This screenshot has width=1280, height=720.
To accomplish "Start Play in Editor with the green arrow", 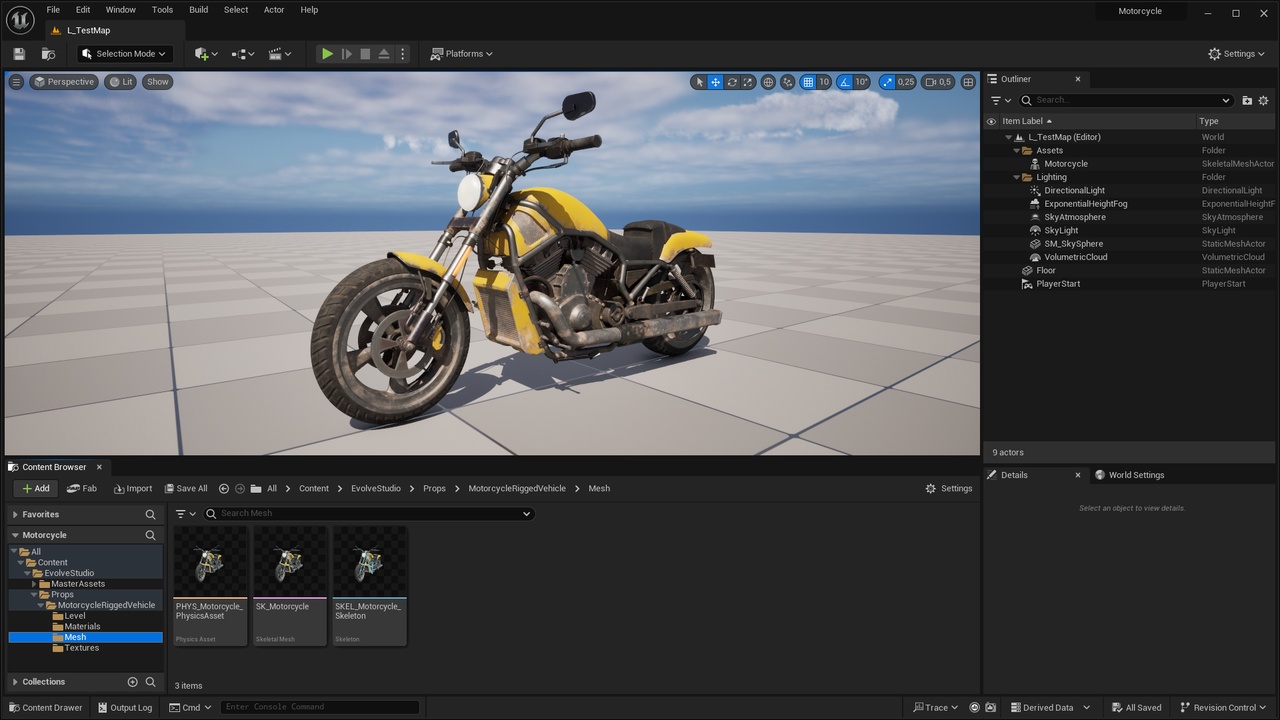I will (327, 54).
